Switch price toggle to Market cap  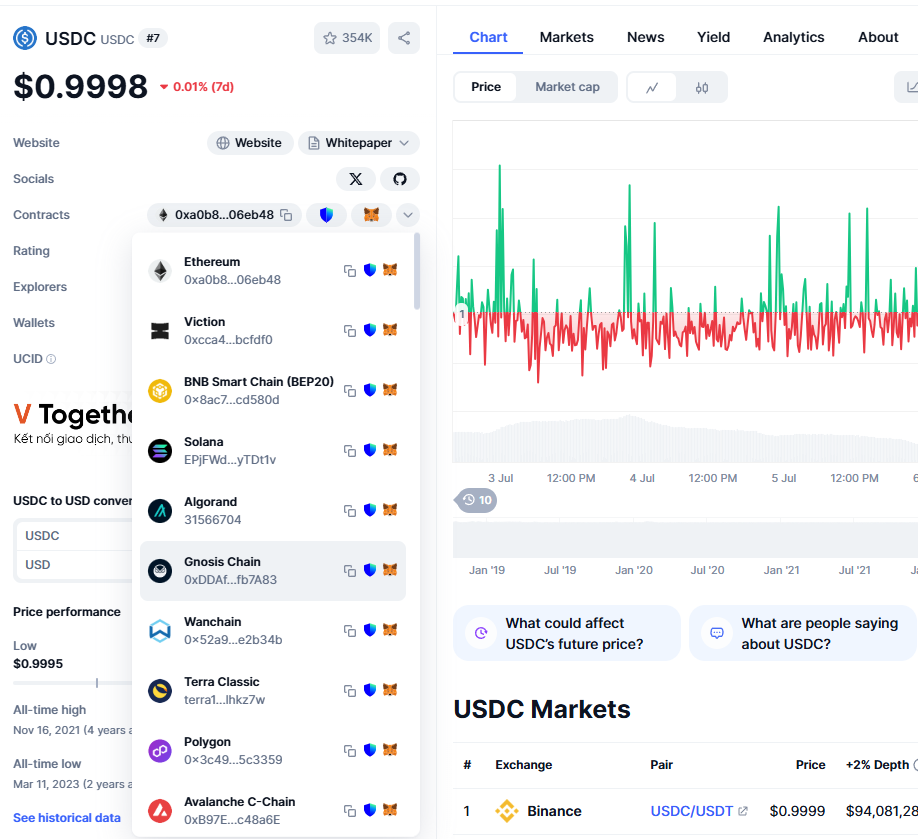tap(567, 87)
